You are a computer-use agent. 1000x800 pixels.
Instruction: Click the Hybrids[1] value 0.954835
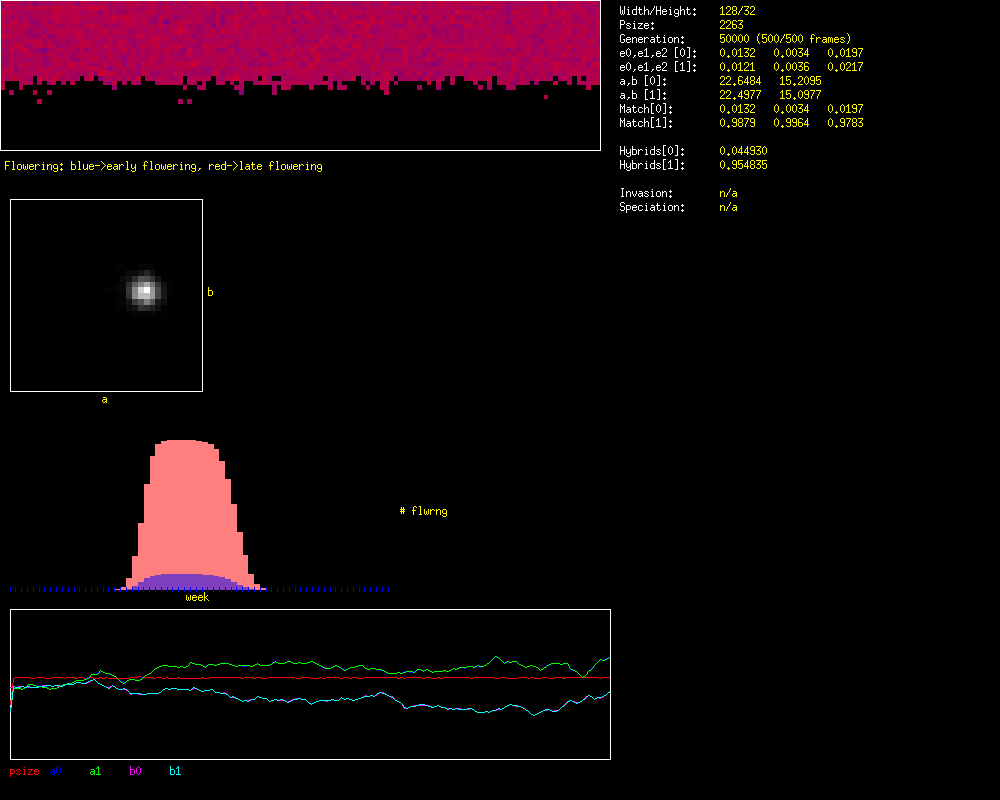pyautogui.click(x=743, y=165)
